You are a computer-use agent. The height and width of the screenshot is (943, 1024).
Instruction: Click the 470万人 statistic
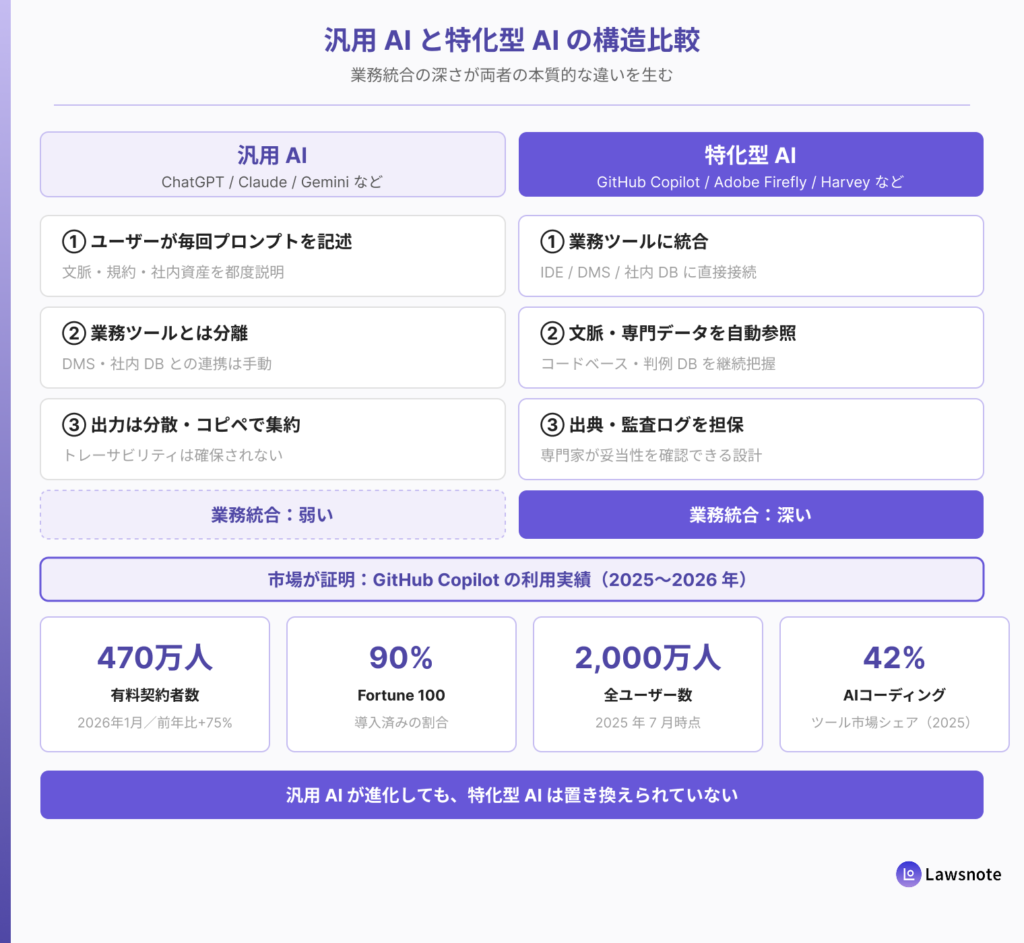pos(155,658)
